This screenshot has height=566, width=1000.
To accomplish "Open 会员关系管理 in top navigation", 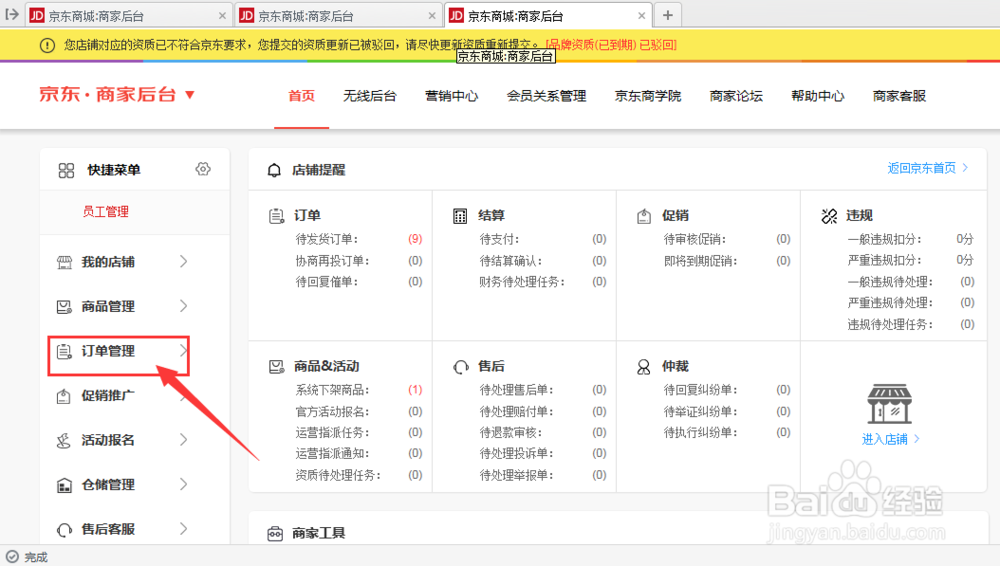I will point(547,96).
